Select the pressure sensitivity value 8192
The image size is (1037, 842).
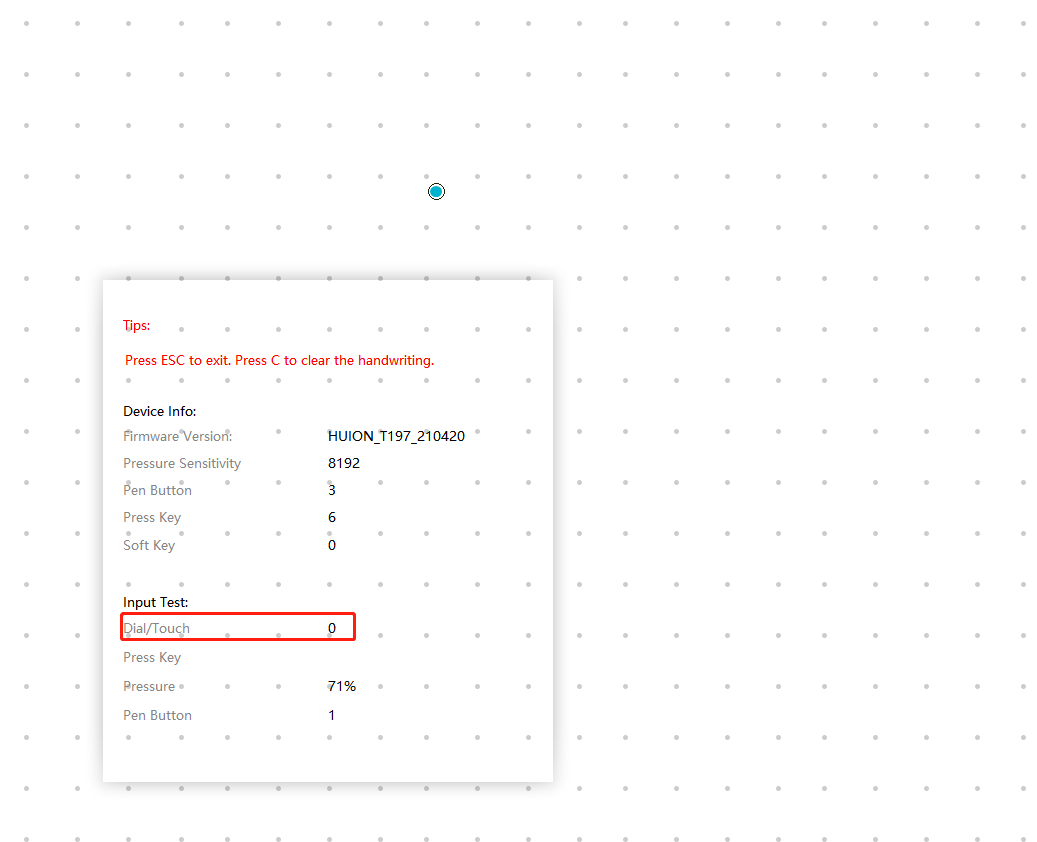pos(344,464)
